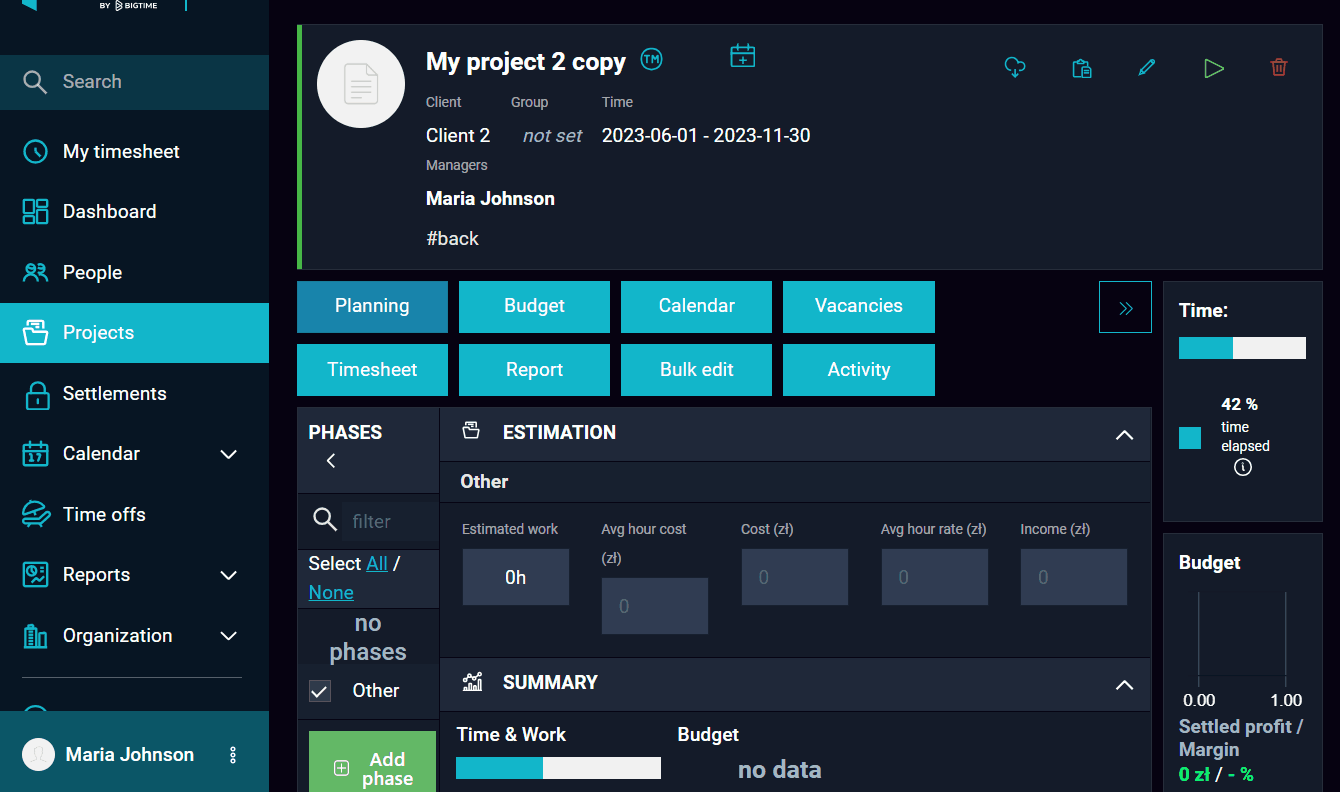The height and width of the screenshot is (792, 1340).
Task: Click the red trash delete icon
Action: pyautogui.click(x=1279, y=68)
